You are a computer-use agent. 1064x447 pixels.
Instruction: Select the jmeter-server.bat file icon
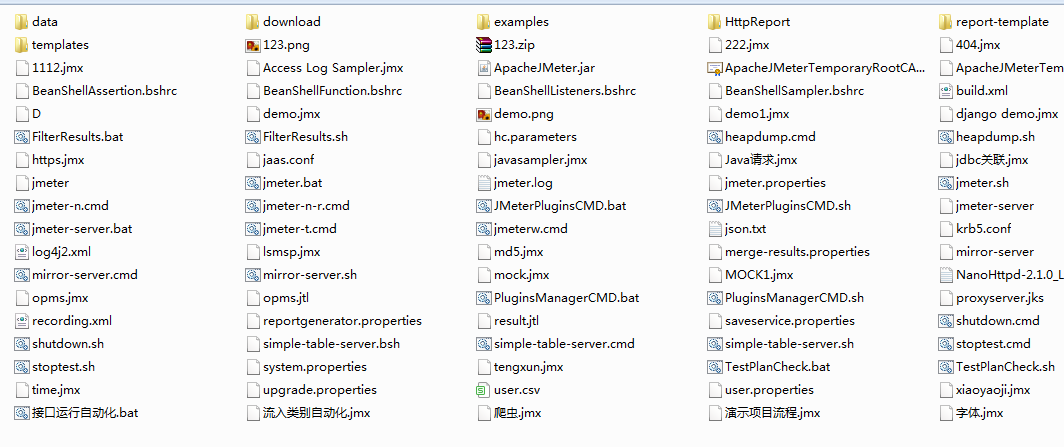pos(22,229)
